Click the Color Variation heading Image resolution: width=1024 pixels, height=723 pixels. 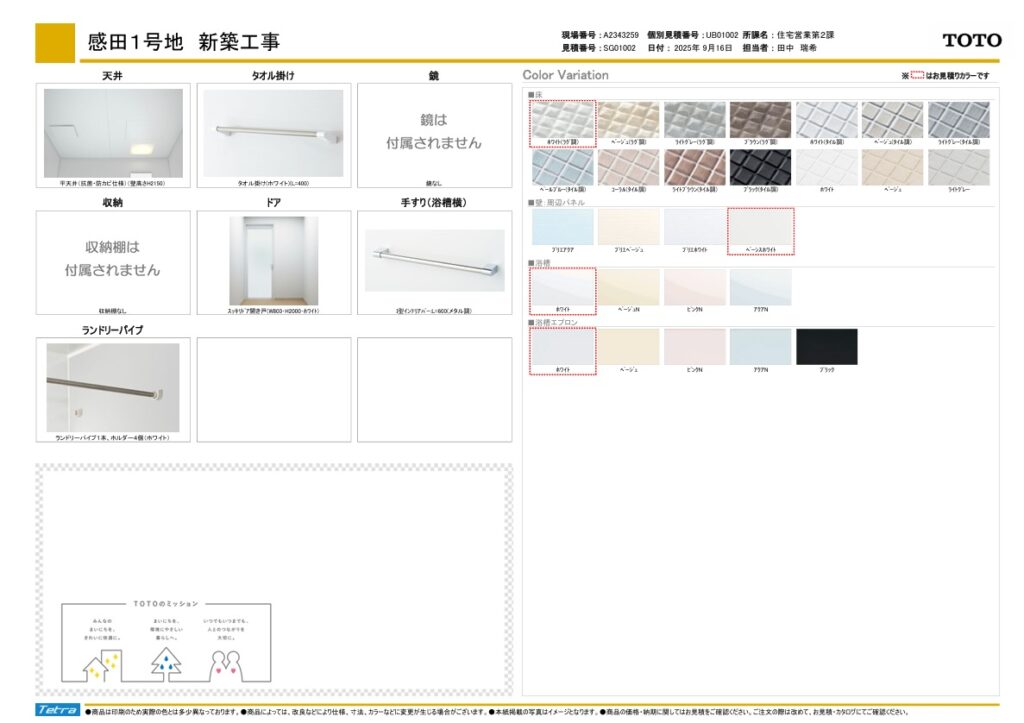565,75
